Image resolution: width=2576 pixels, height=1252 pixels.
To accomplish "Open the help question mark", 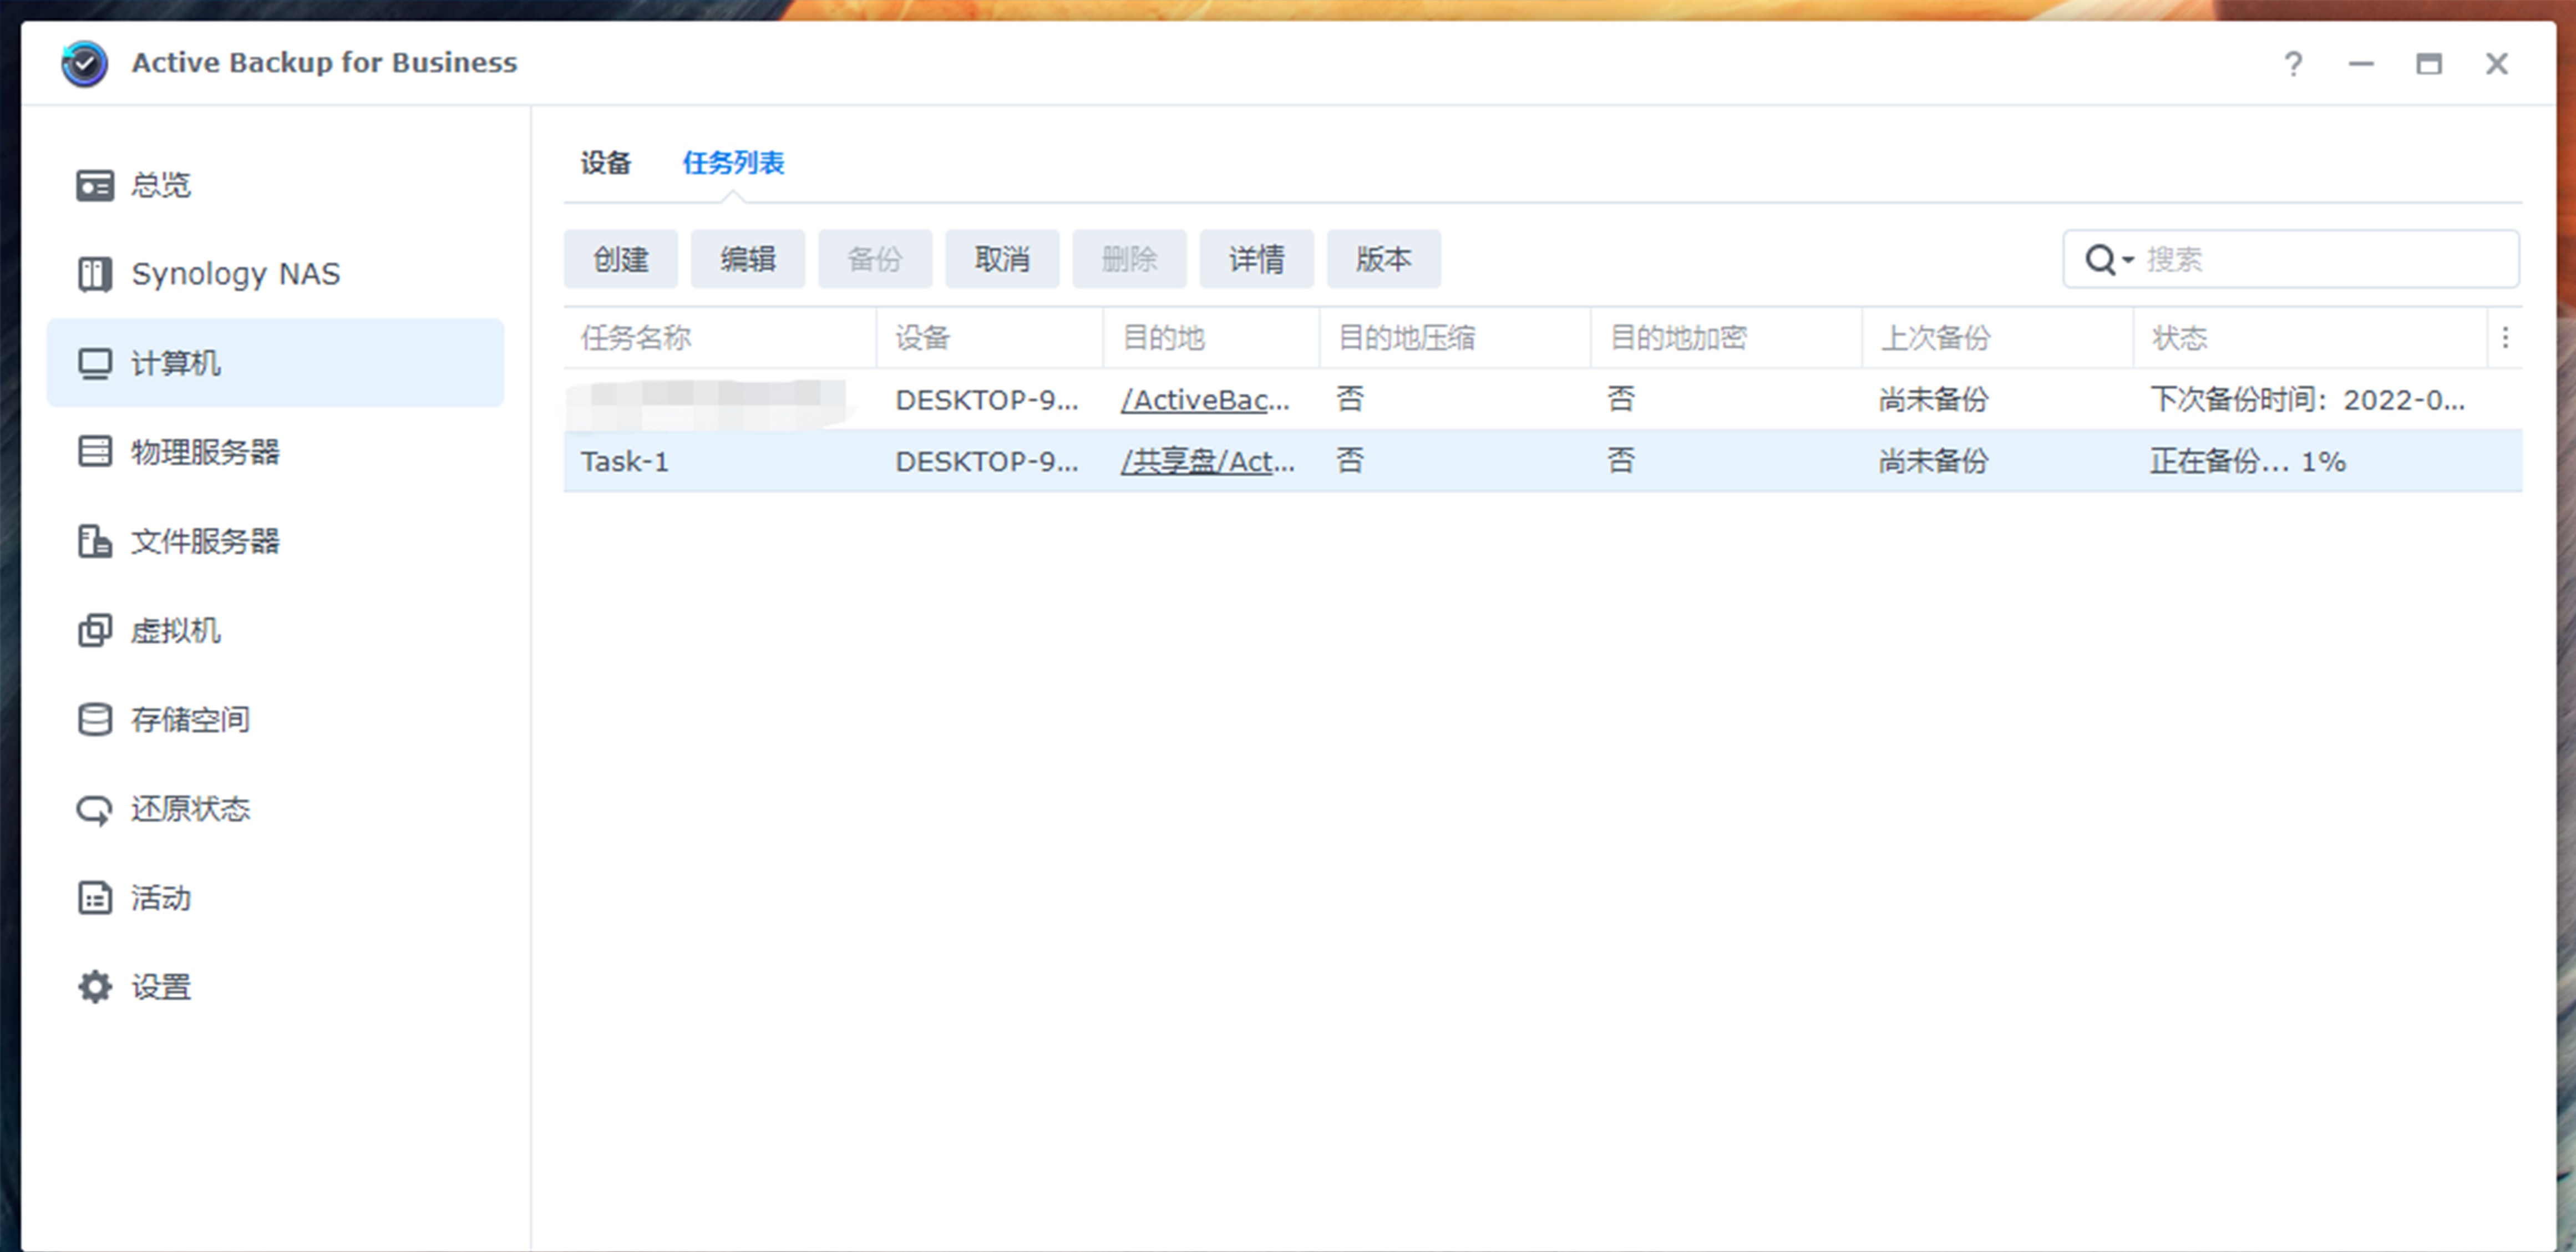I will (x=2293, y=63).
